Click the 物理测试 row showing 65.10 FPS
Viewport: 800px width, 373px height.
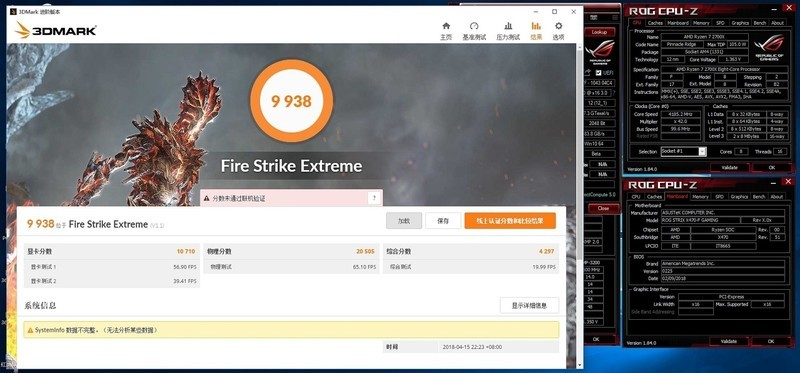coord(291,267)
